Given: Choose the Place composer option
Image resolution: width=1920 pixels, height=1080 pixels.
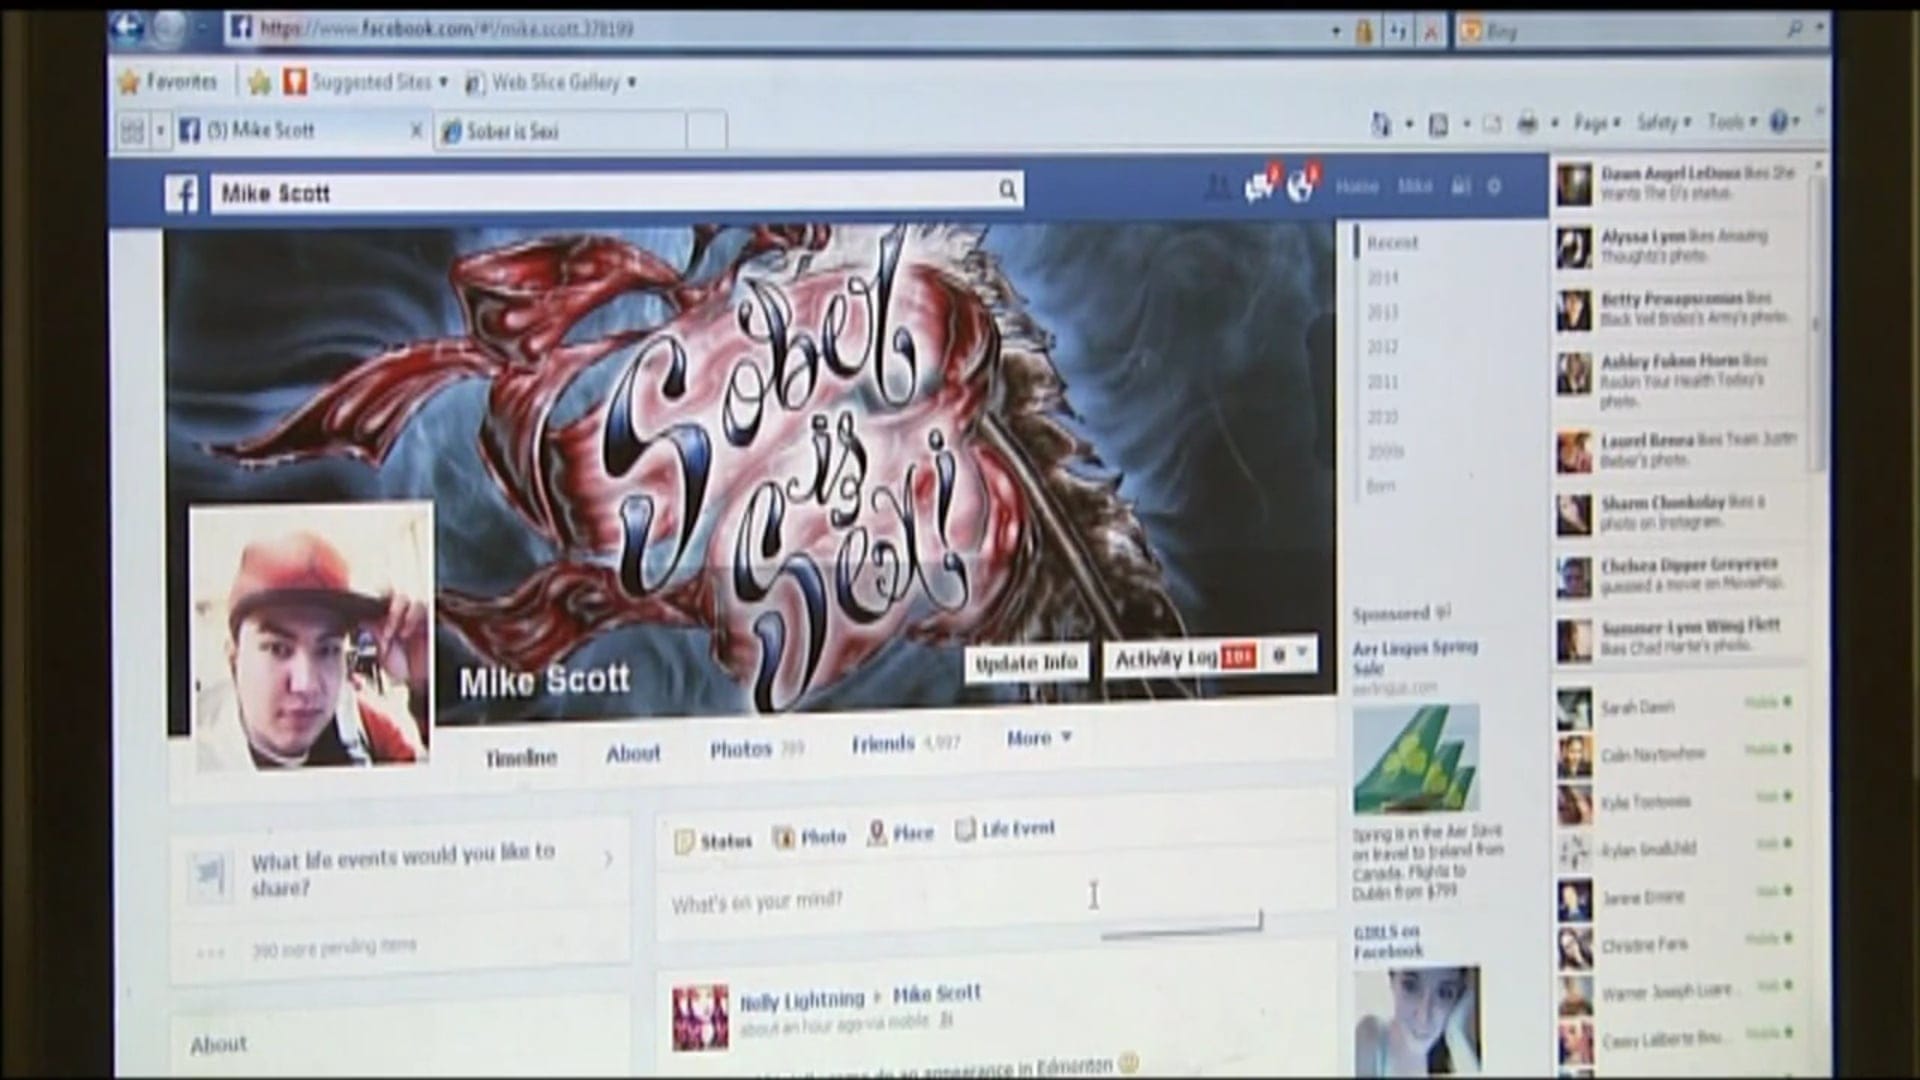Looking at the screenshot, I should click(900, 833).
